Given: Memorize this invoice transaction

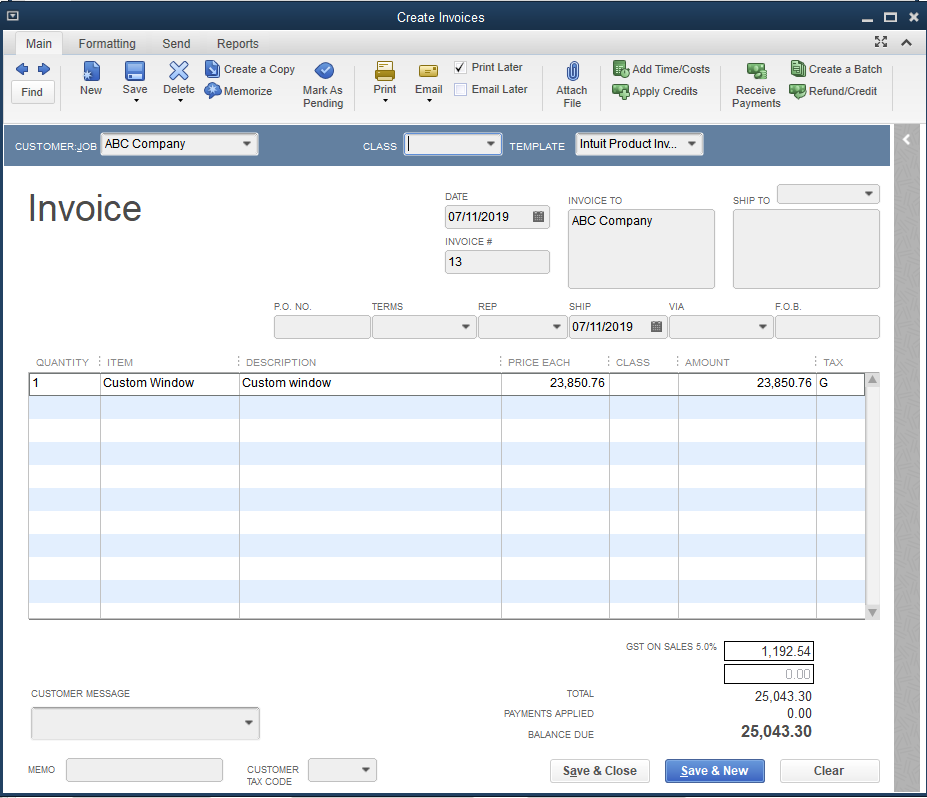Looking at the screenshot, I should point(239,91).
